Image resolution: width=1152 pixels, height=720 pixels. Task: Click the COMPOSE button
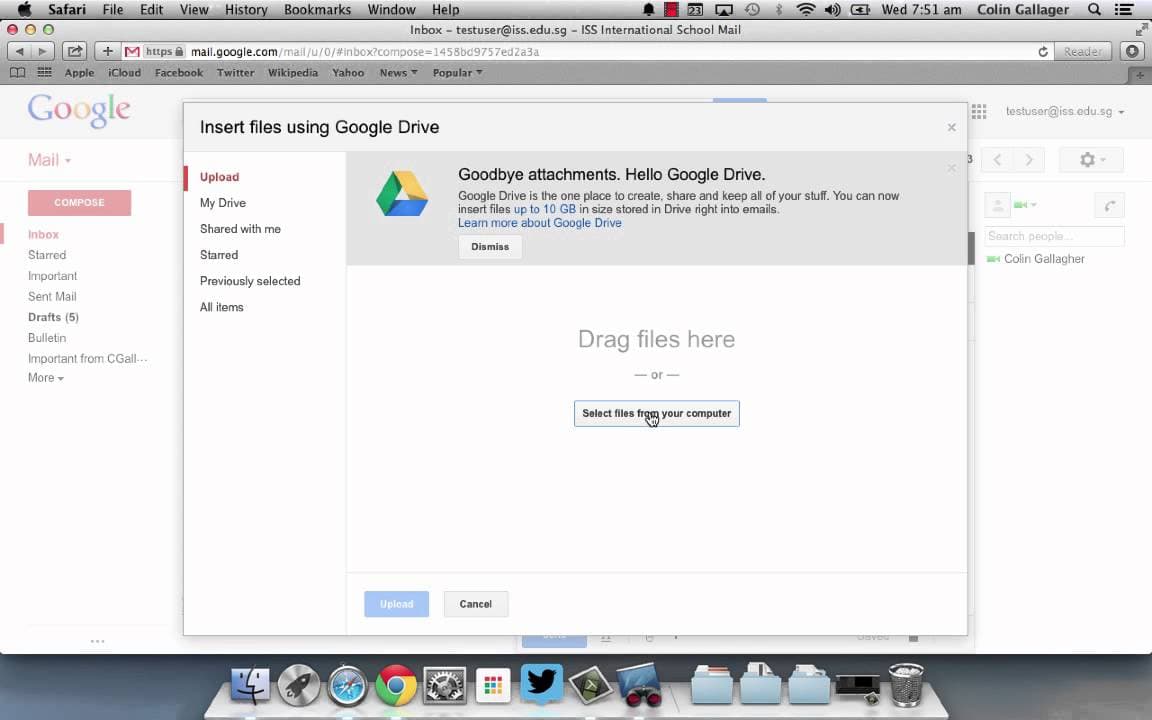pos(79,203)
